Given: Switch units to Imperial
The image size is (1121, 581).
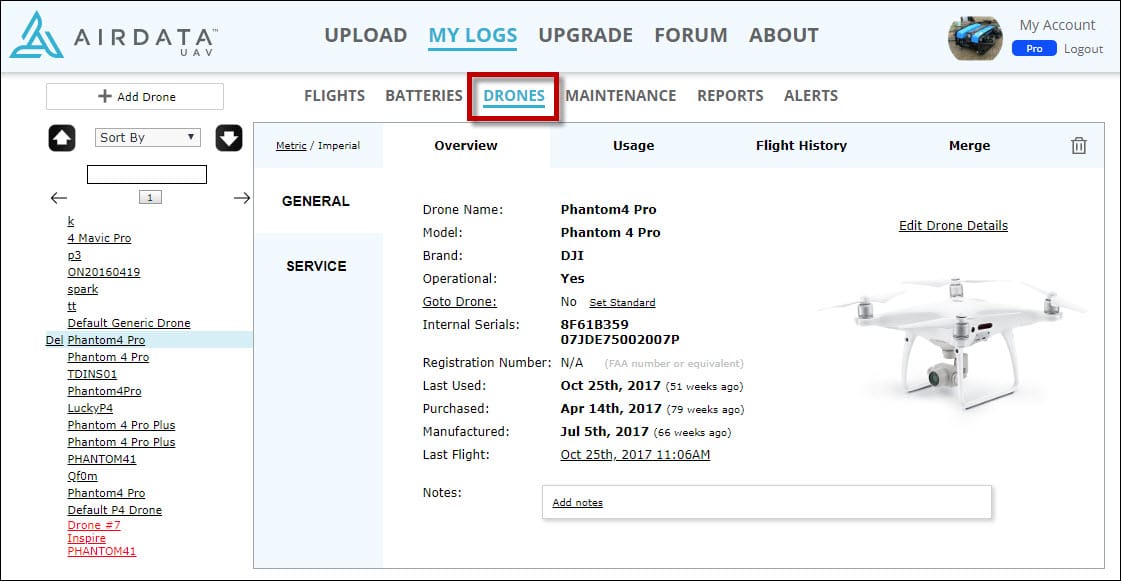Looking at the screenshot, I should [x=339, y=146].
